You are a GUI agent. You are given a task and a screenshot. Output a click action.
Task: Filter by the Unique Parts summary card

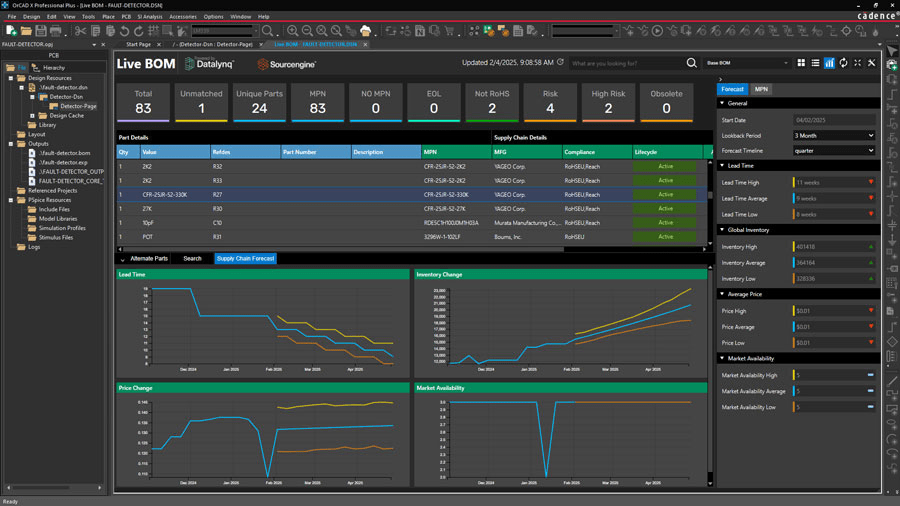point(259,103)
